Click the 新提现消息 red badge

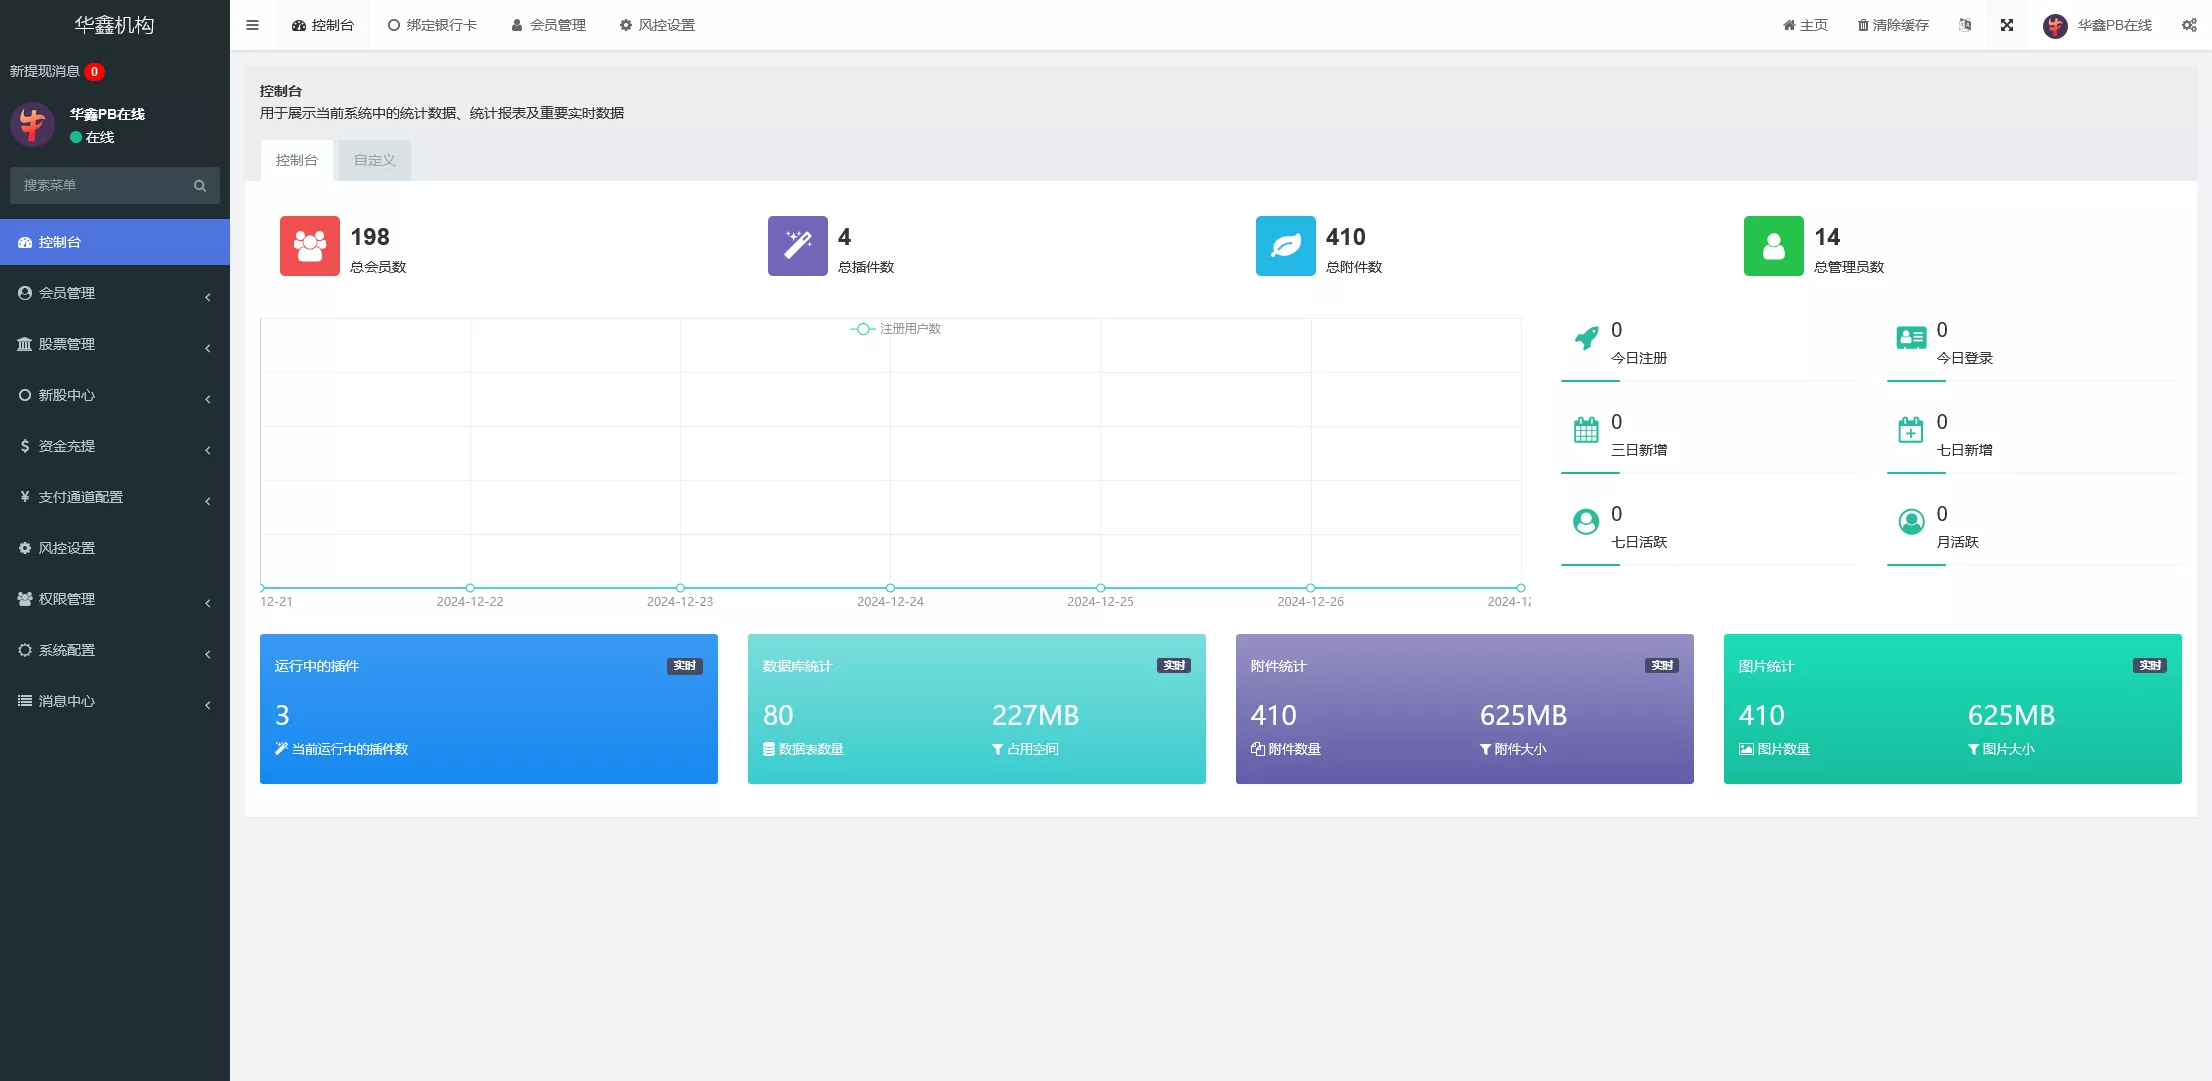tap(94, 71)
